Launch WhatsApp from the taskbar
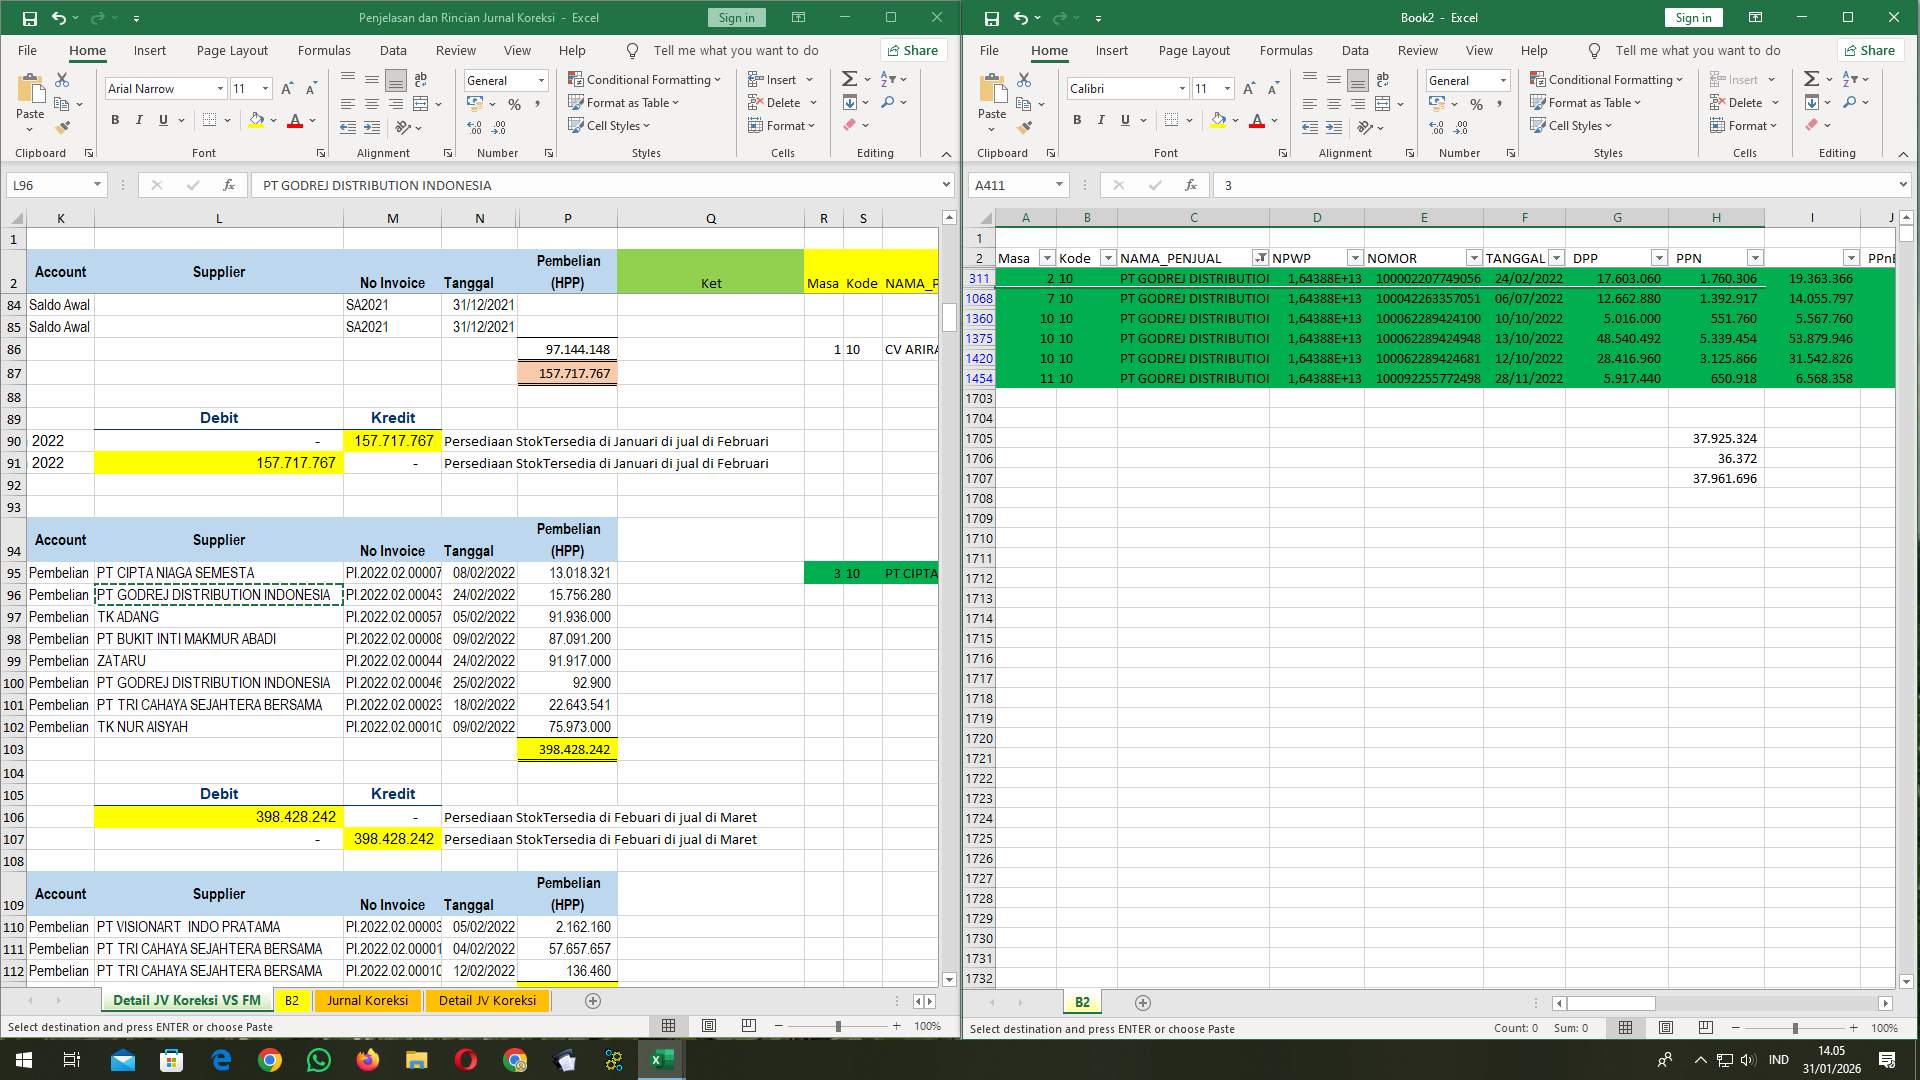The width and height of the screenshot is (1920, 1080). click(320, 1059)
